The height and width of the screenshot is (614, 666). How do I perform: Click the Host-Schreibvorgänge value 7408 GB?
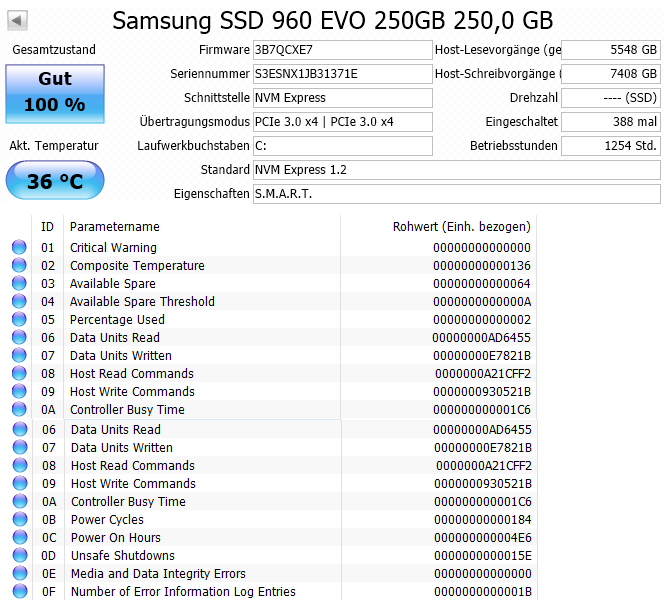[x=611, y=74]
